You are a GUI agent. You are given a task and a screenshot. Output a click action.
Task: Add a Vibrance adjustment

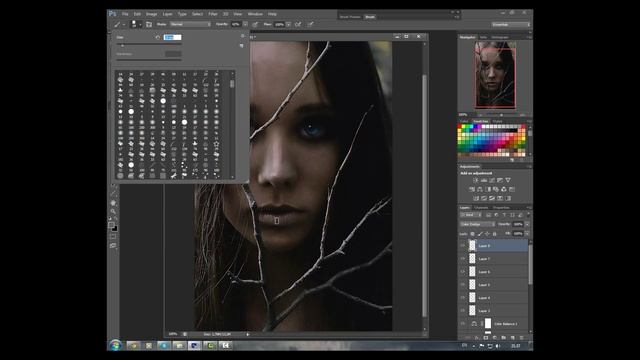[x=508, y=180]
